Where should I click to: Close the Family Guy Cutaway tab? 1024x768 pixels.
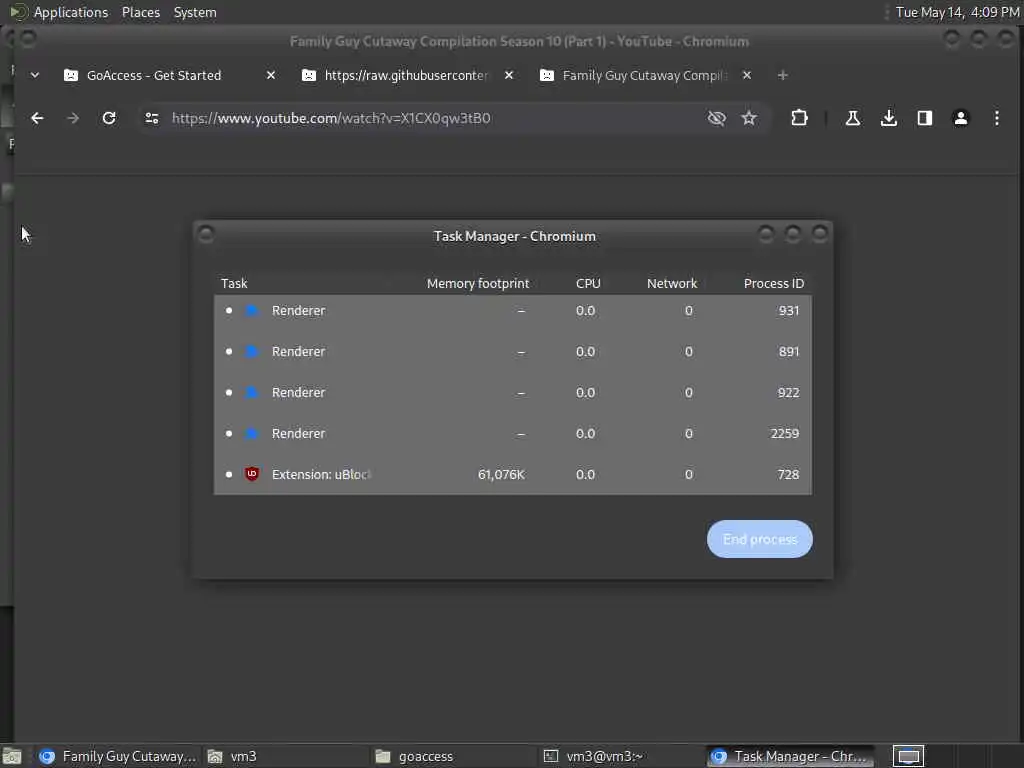pos(746,75)
